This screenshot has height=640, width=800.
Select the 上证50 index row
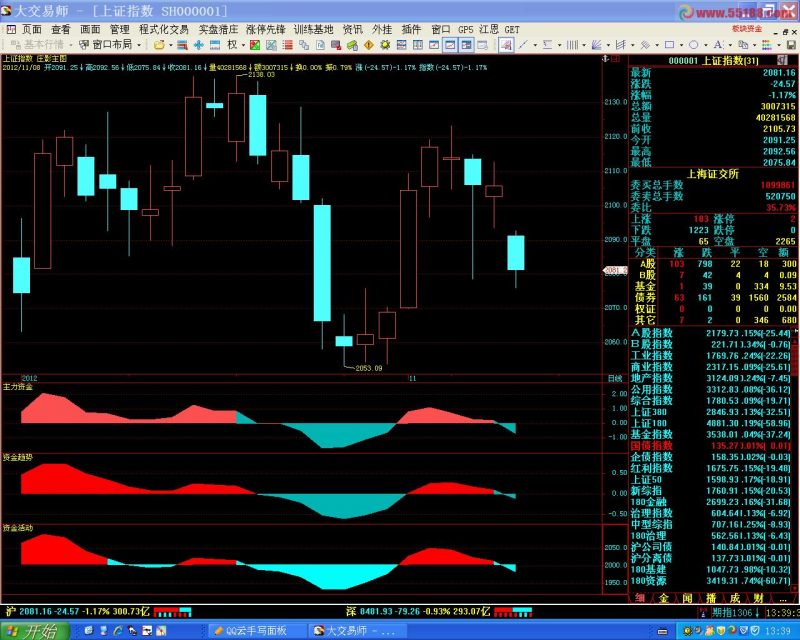[x=711, y=479]
